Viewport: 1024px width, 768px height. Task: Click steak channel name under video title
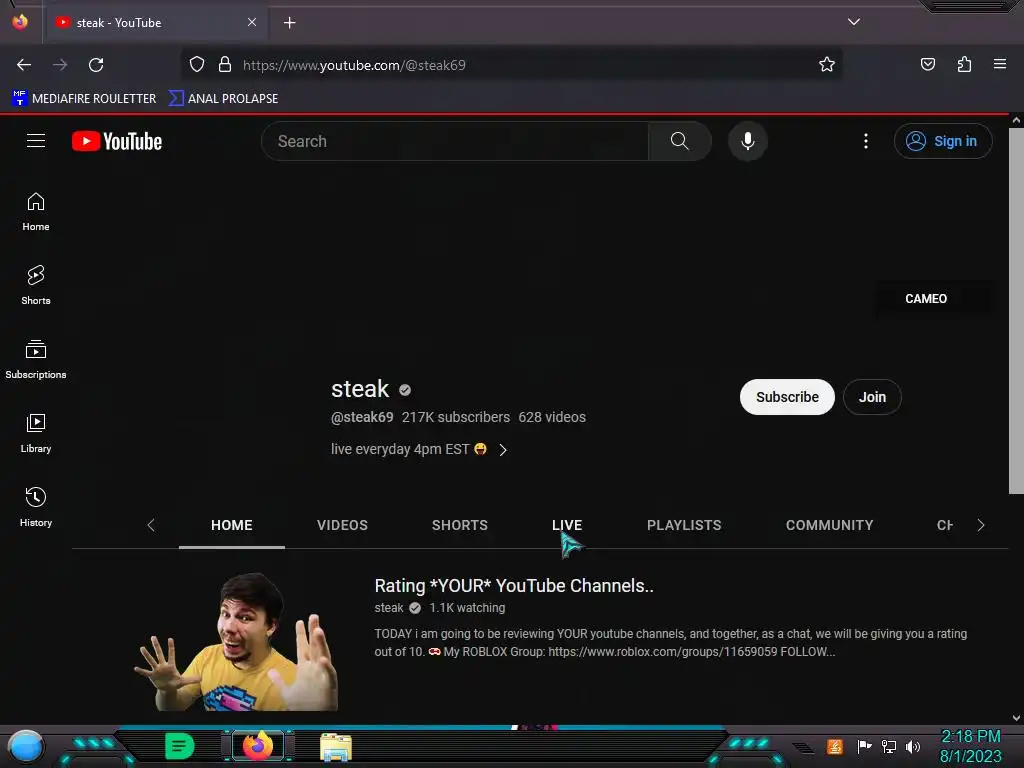pos(389,608)
